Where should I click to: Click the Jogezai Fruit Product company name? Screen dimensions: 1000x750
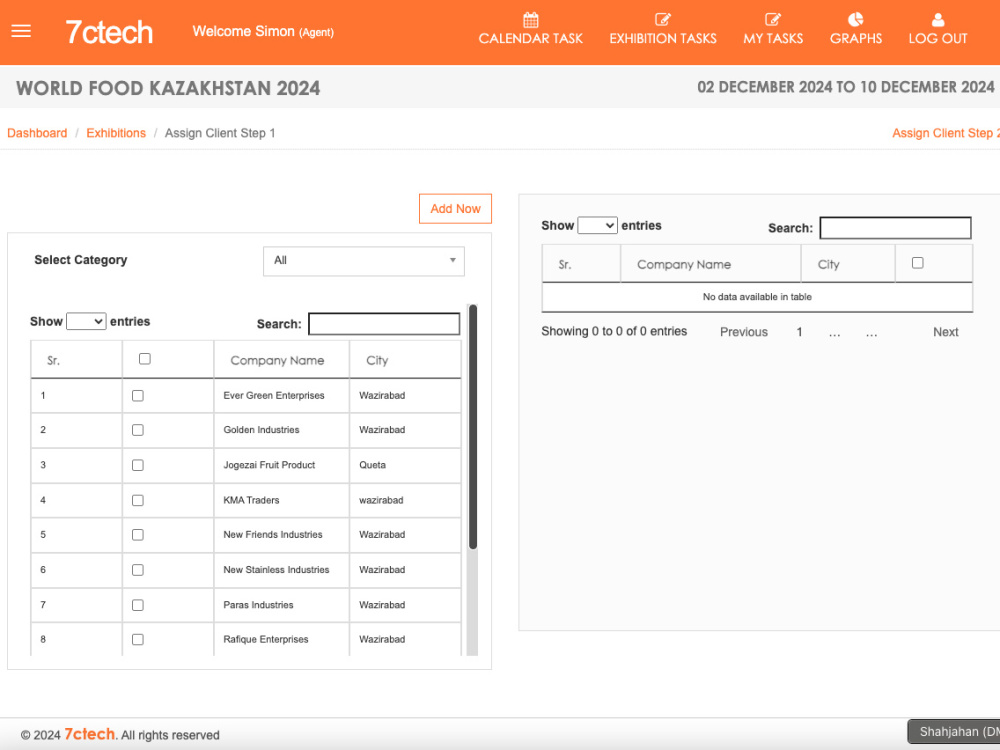[269, 465]
